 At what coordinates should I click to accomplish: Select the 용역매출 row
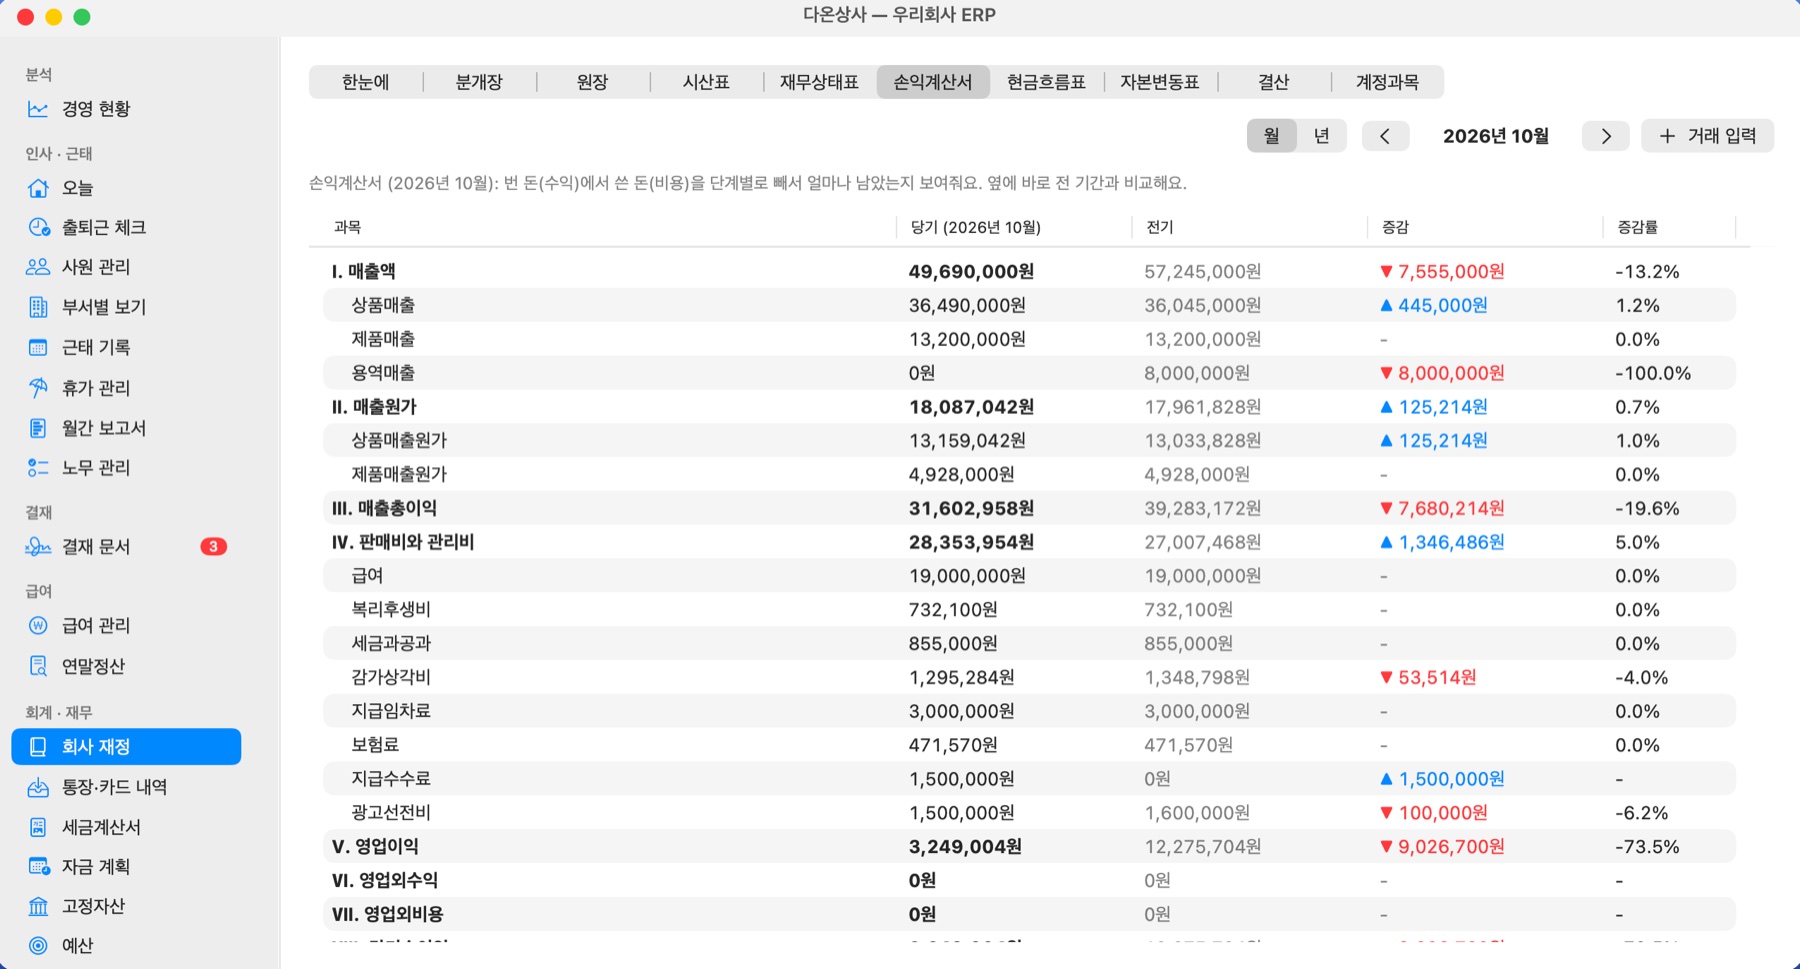pos(1029,373)
